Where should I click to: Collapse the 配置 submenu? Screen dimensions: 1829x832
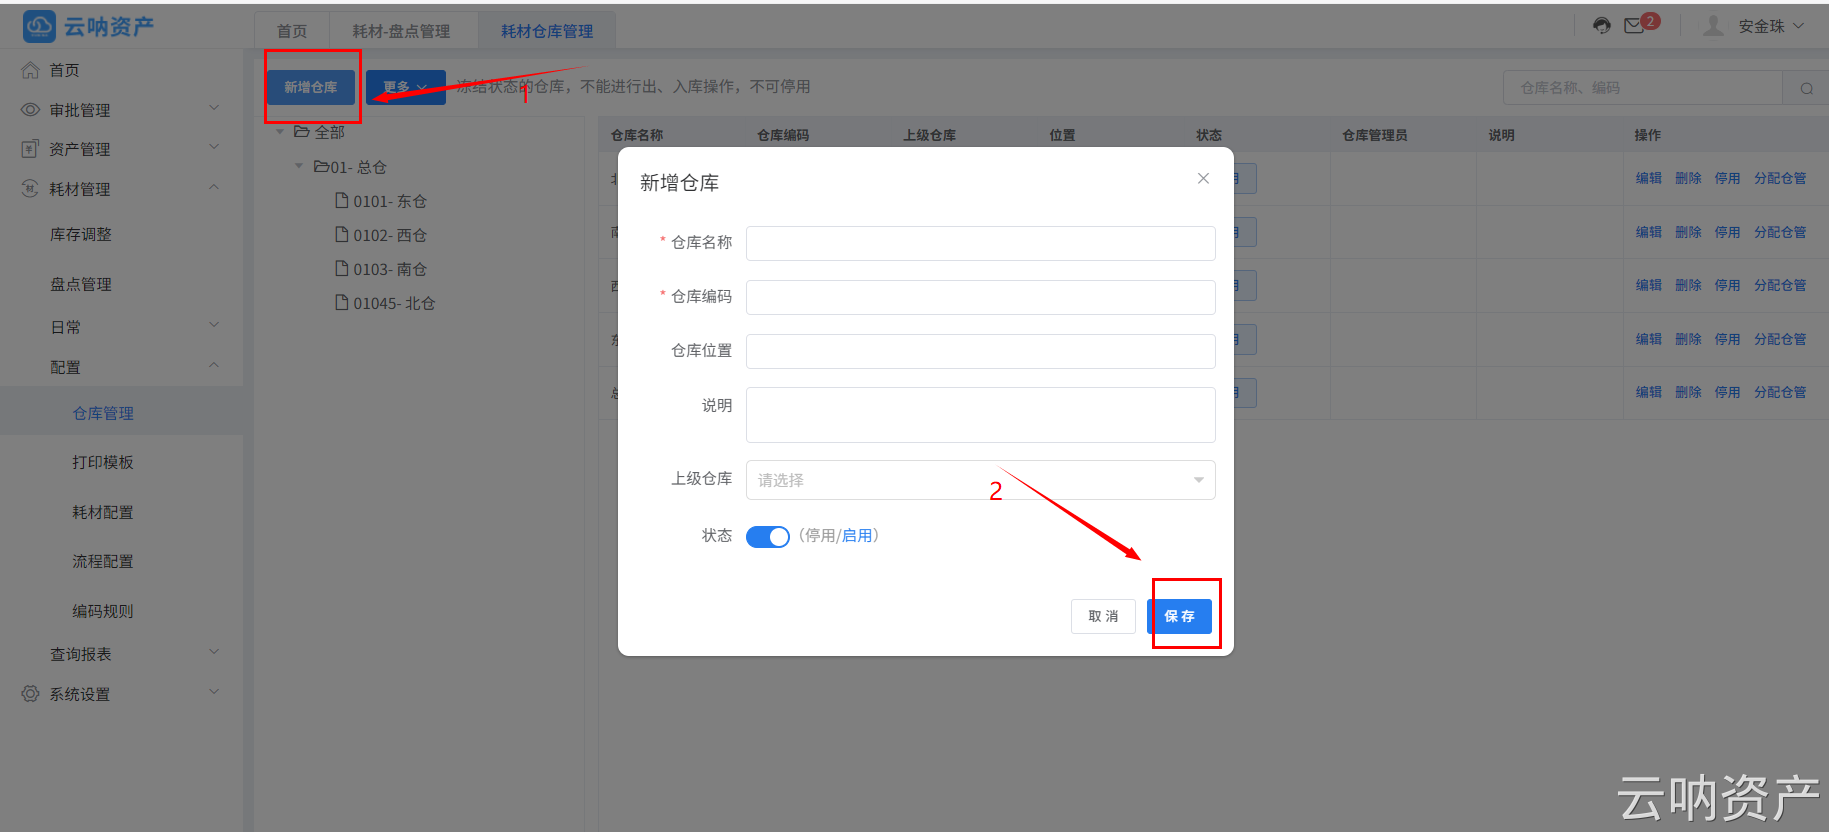tap(214, 365)
